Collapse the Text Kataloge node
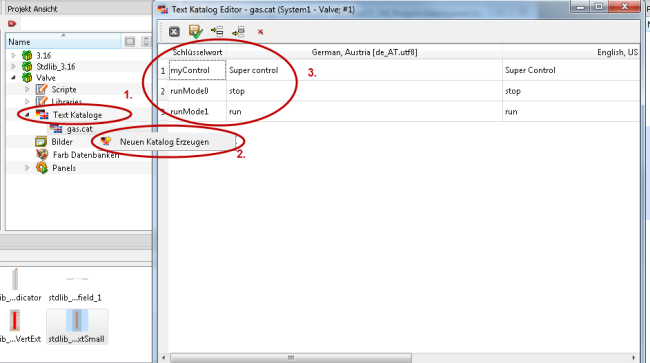This screenshot has height=363, width=650. tap(27, 115)
